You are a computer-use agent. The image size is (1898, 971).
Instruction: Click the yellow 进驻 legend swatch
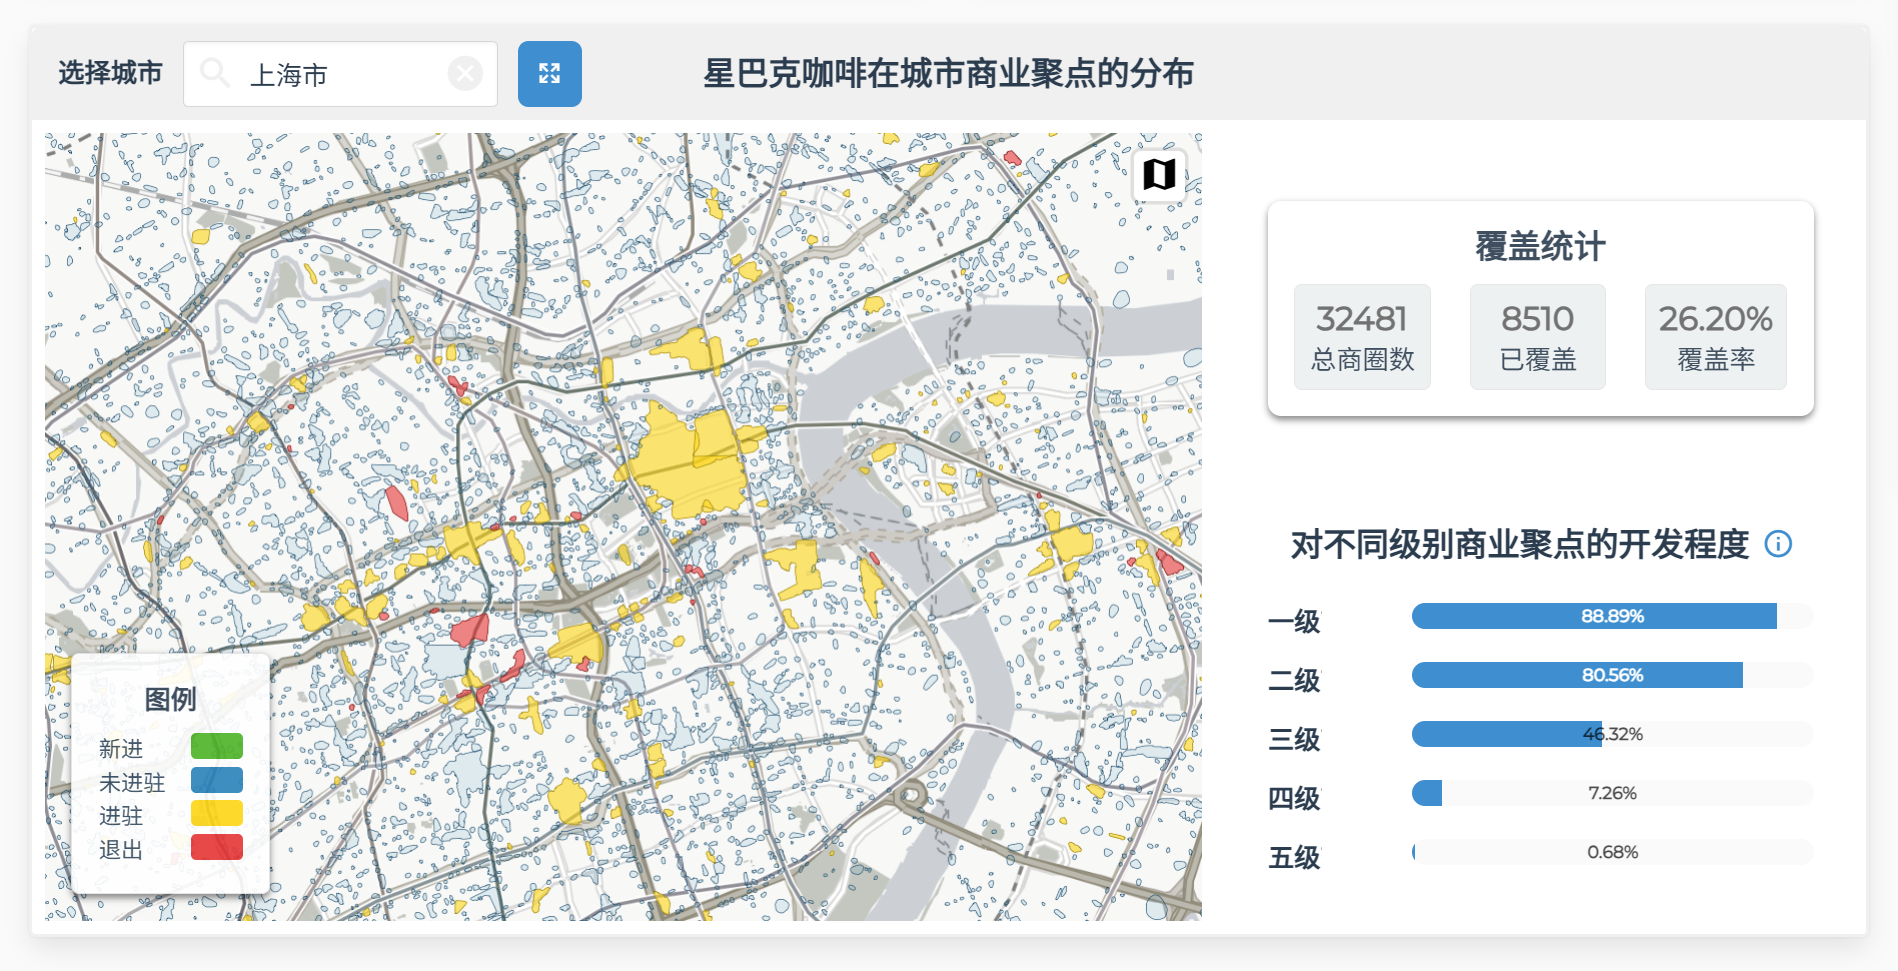[x=217, y=813]
